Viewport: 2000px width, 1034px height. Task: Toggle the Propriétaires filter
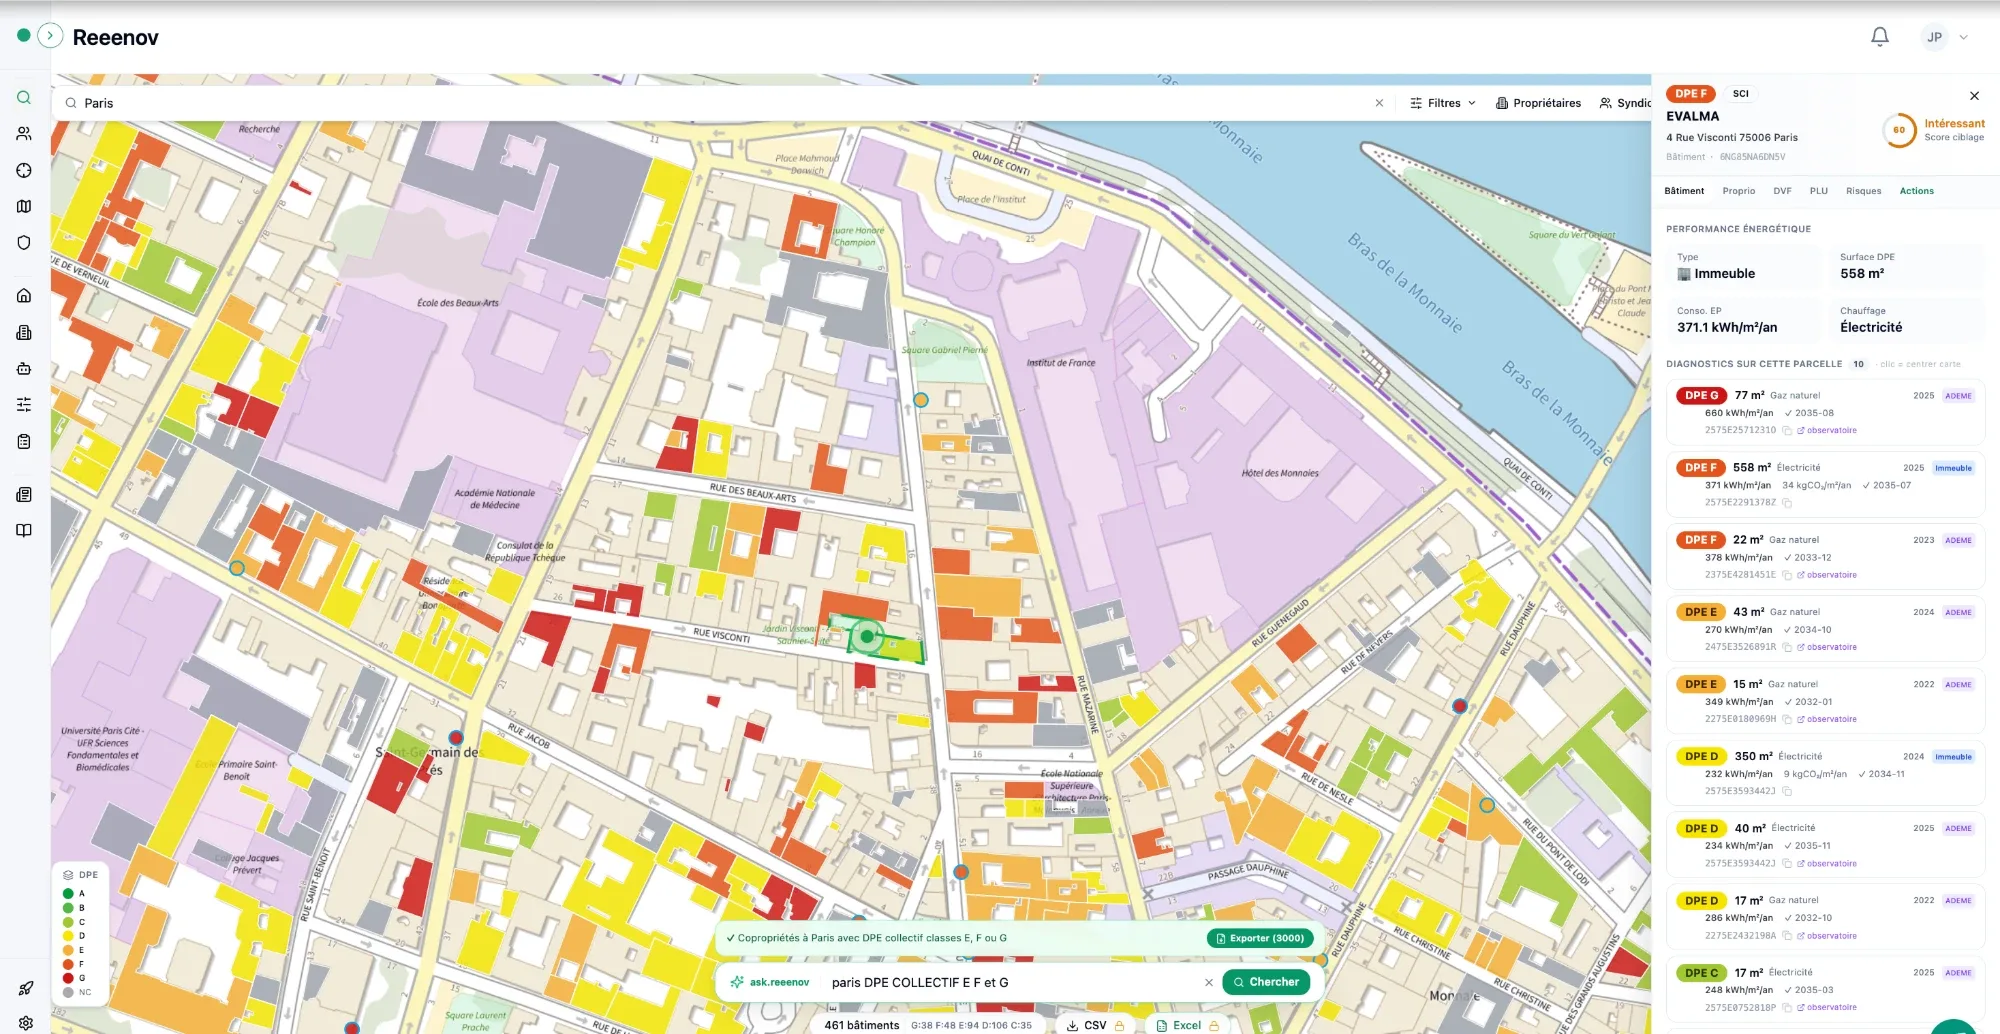point(1538,103)
